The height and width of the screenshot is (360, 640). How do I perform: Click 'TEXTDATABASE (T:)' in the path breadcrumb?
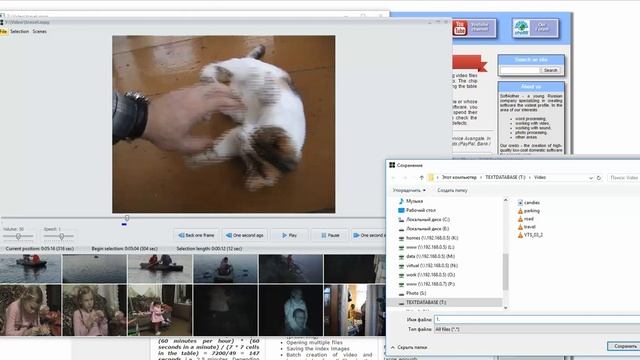pos(505,178)
